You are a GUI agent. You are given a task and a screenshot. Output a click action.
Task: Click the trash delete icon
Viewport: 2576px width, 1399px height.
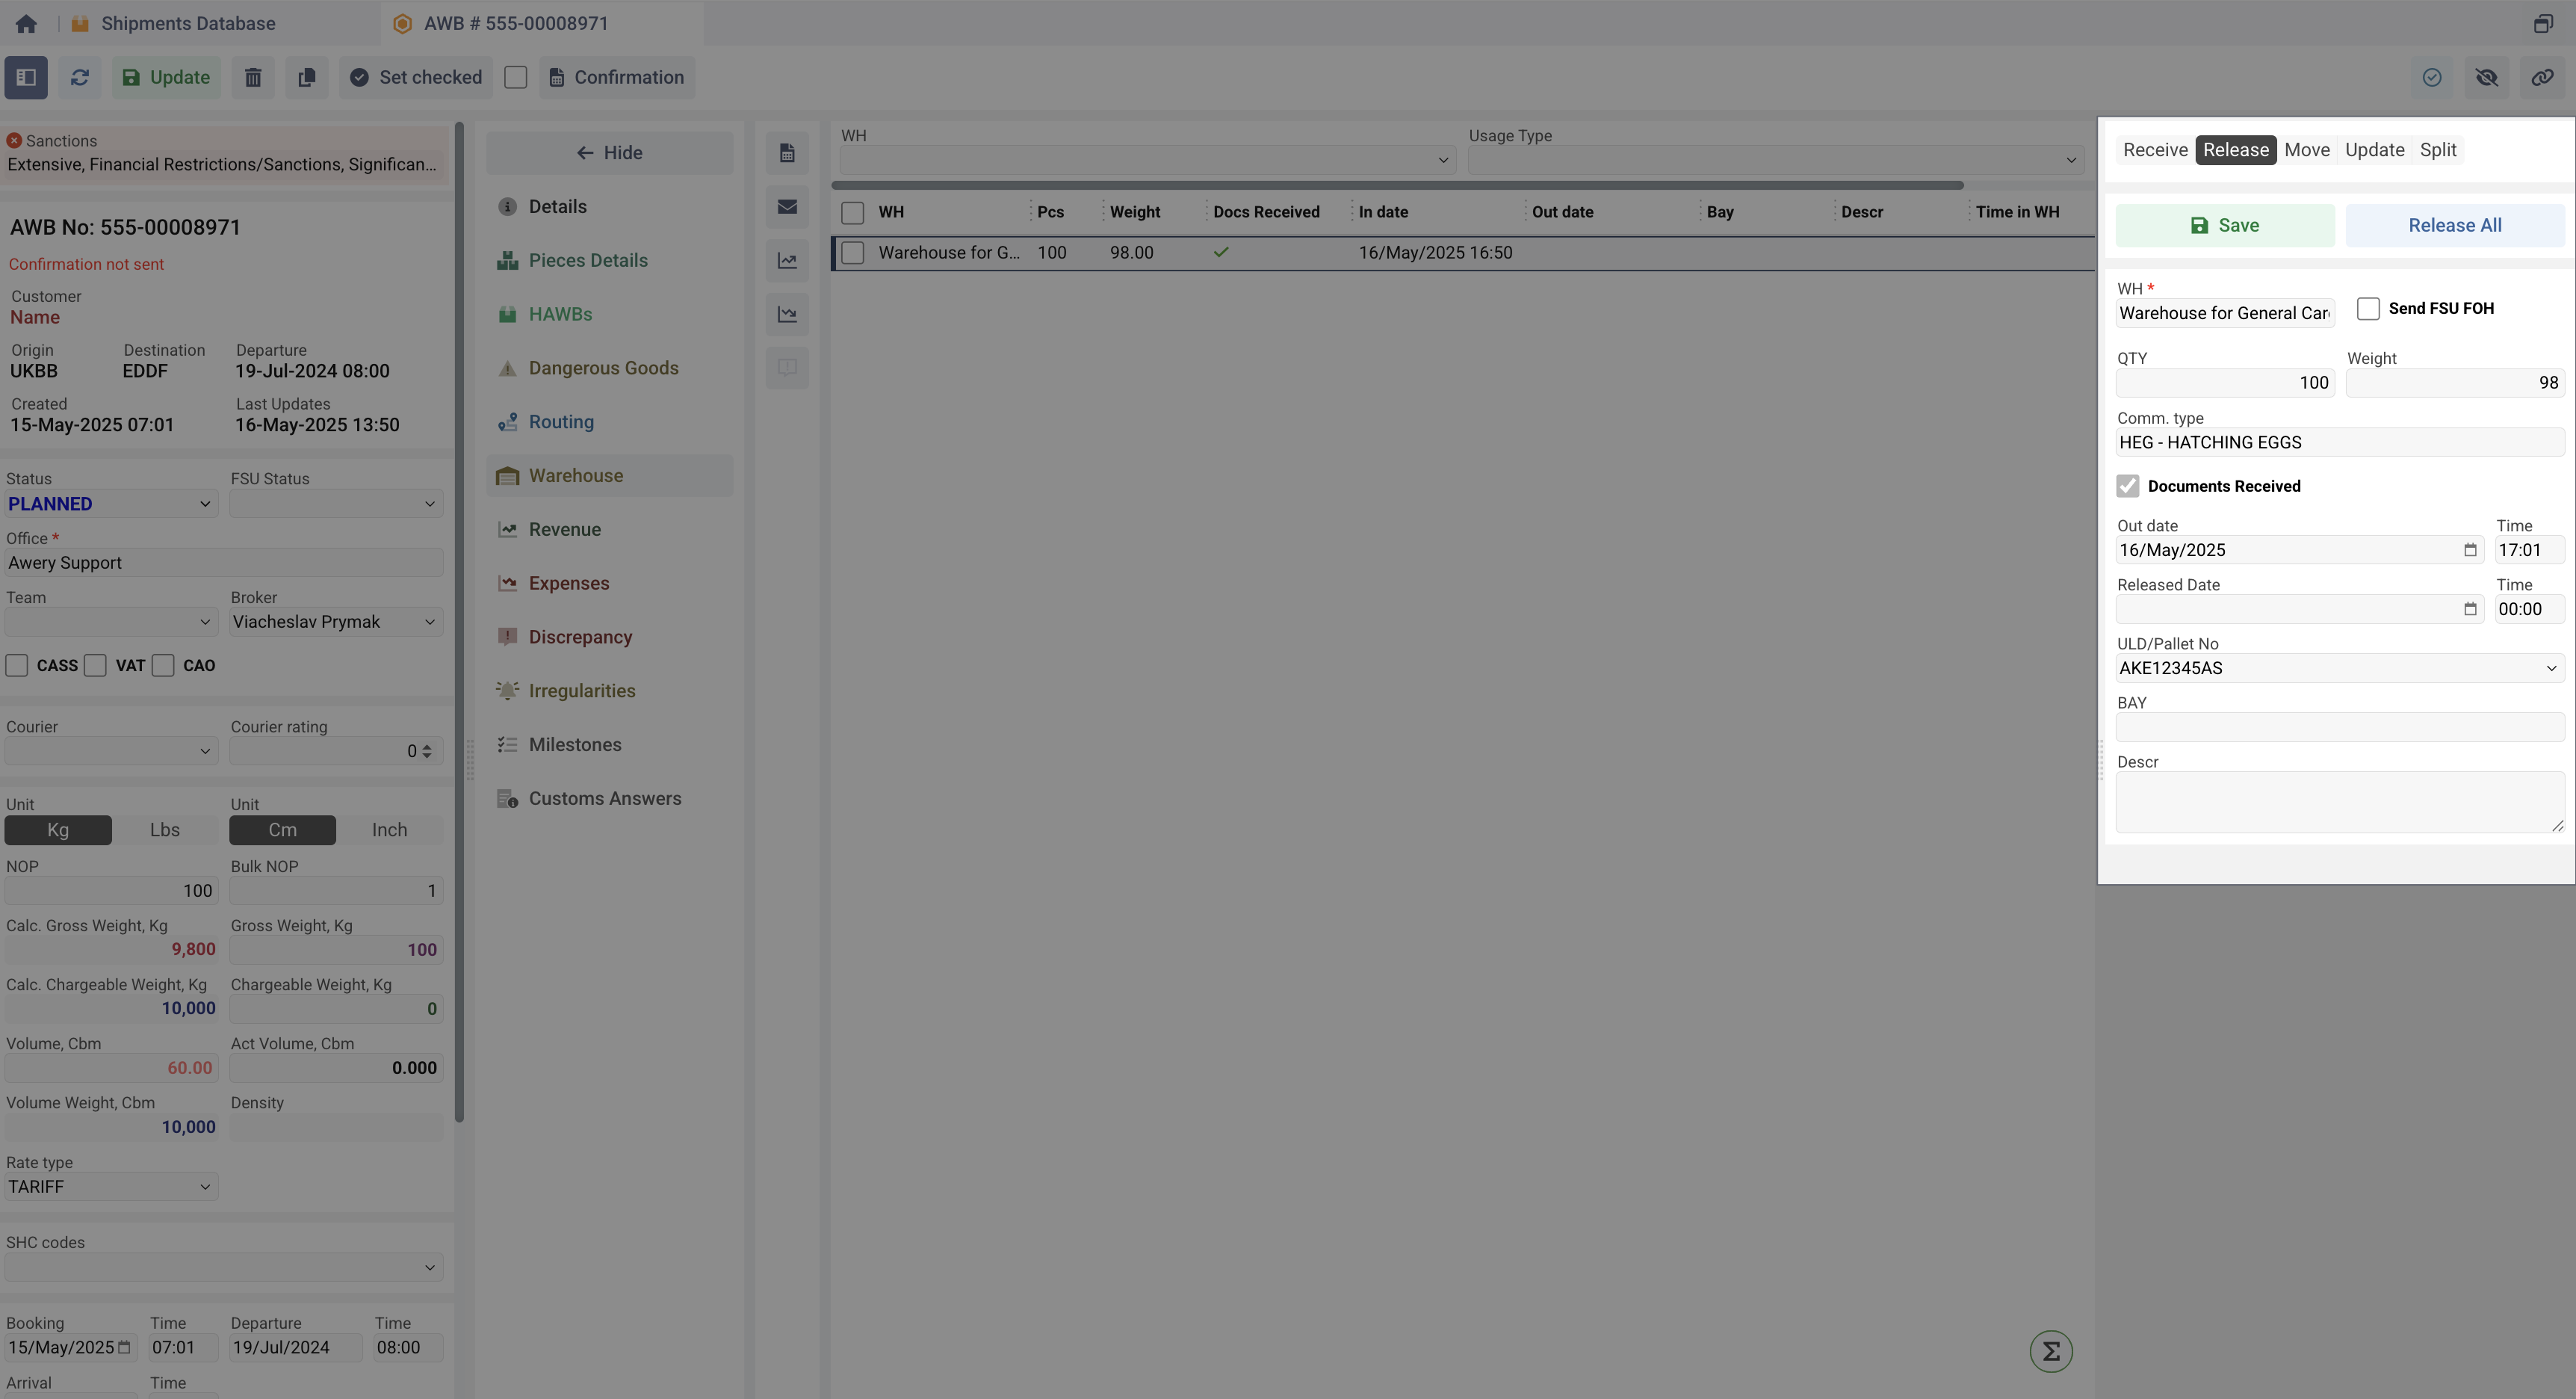tap(253, 77)
